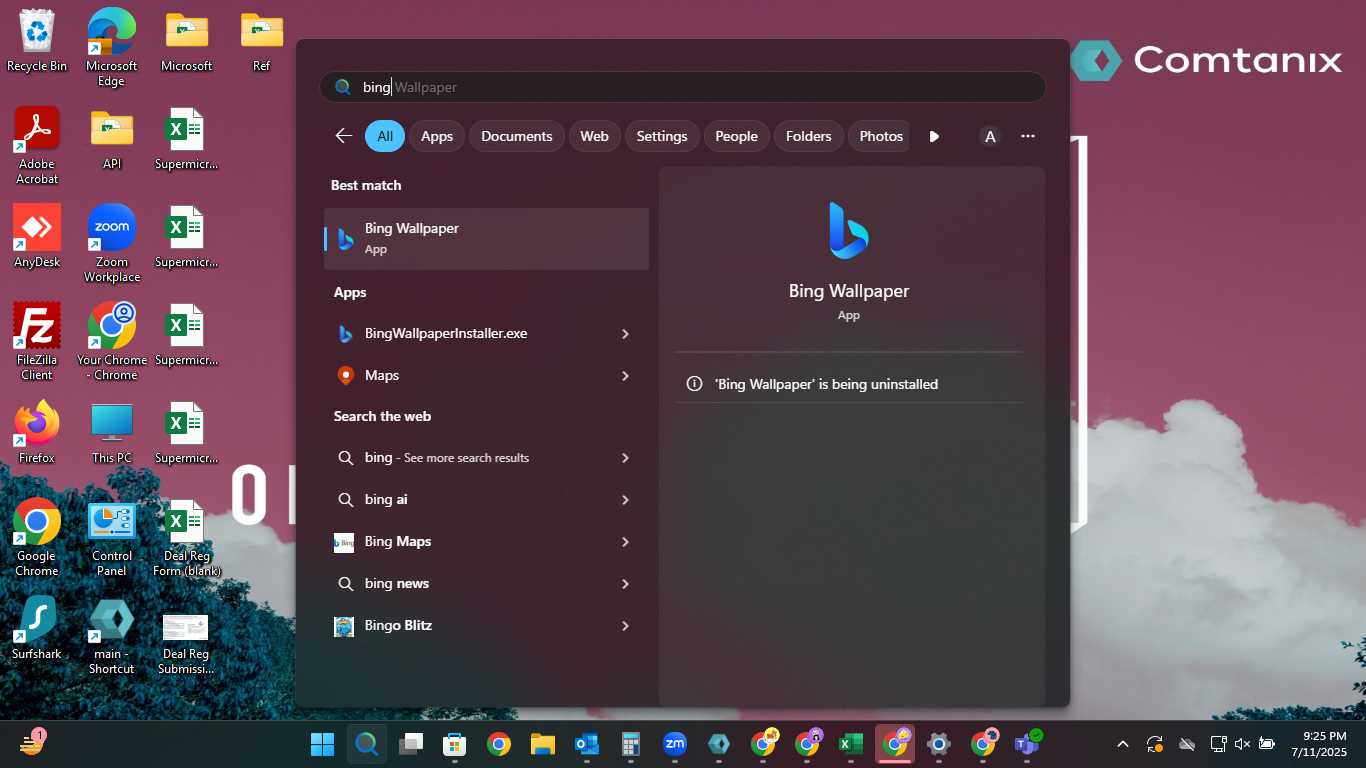Open Excel from the taskbar
The width and height of the screenshot is (1366, 768).
coord(851,744)
